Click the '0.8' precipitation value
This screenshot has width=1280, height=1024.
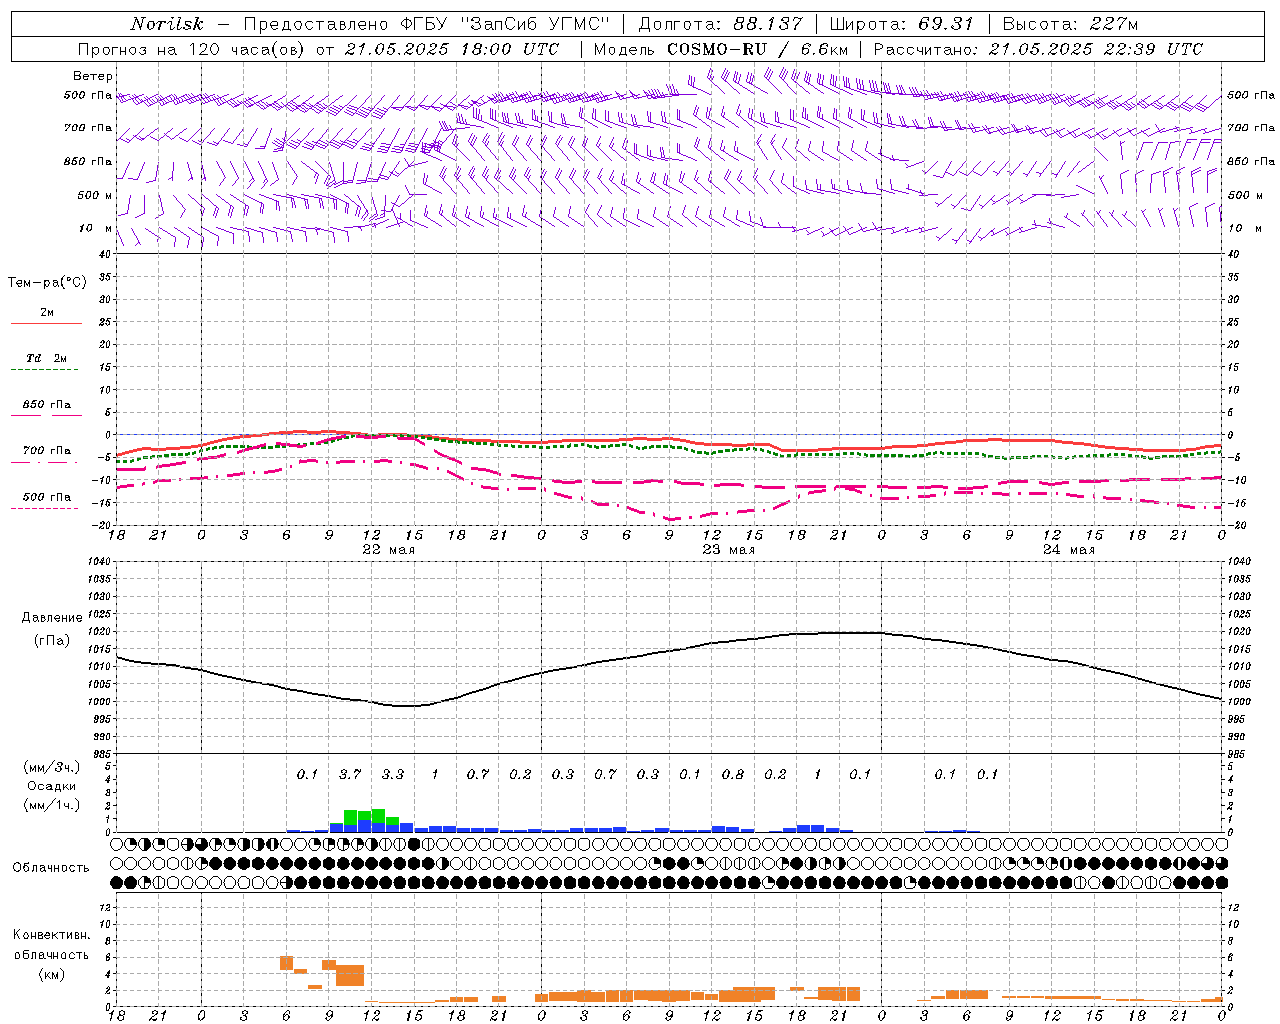pyautogui.click(x=733, y=774)
